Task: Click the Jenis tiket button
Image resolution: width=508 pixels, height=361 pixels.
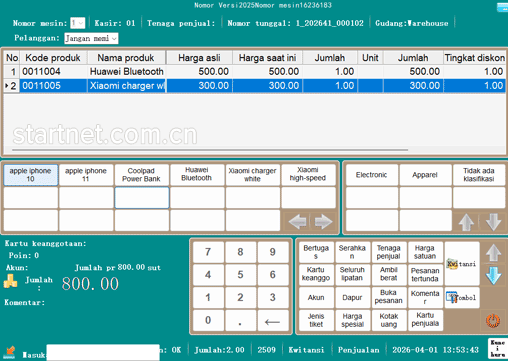Action: [316, 320]
